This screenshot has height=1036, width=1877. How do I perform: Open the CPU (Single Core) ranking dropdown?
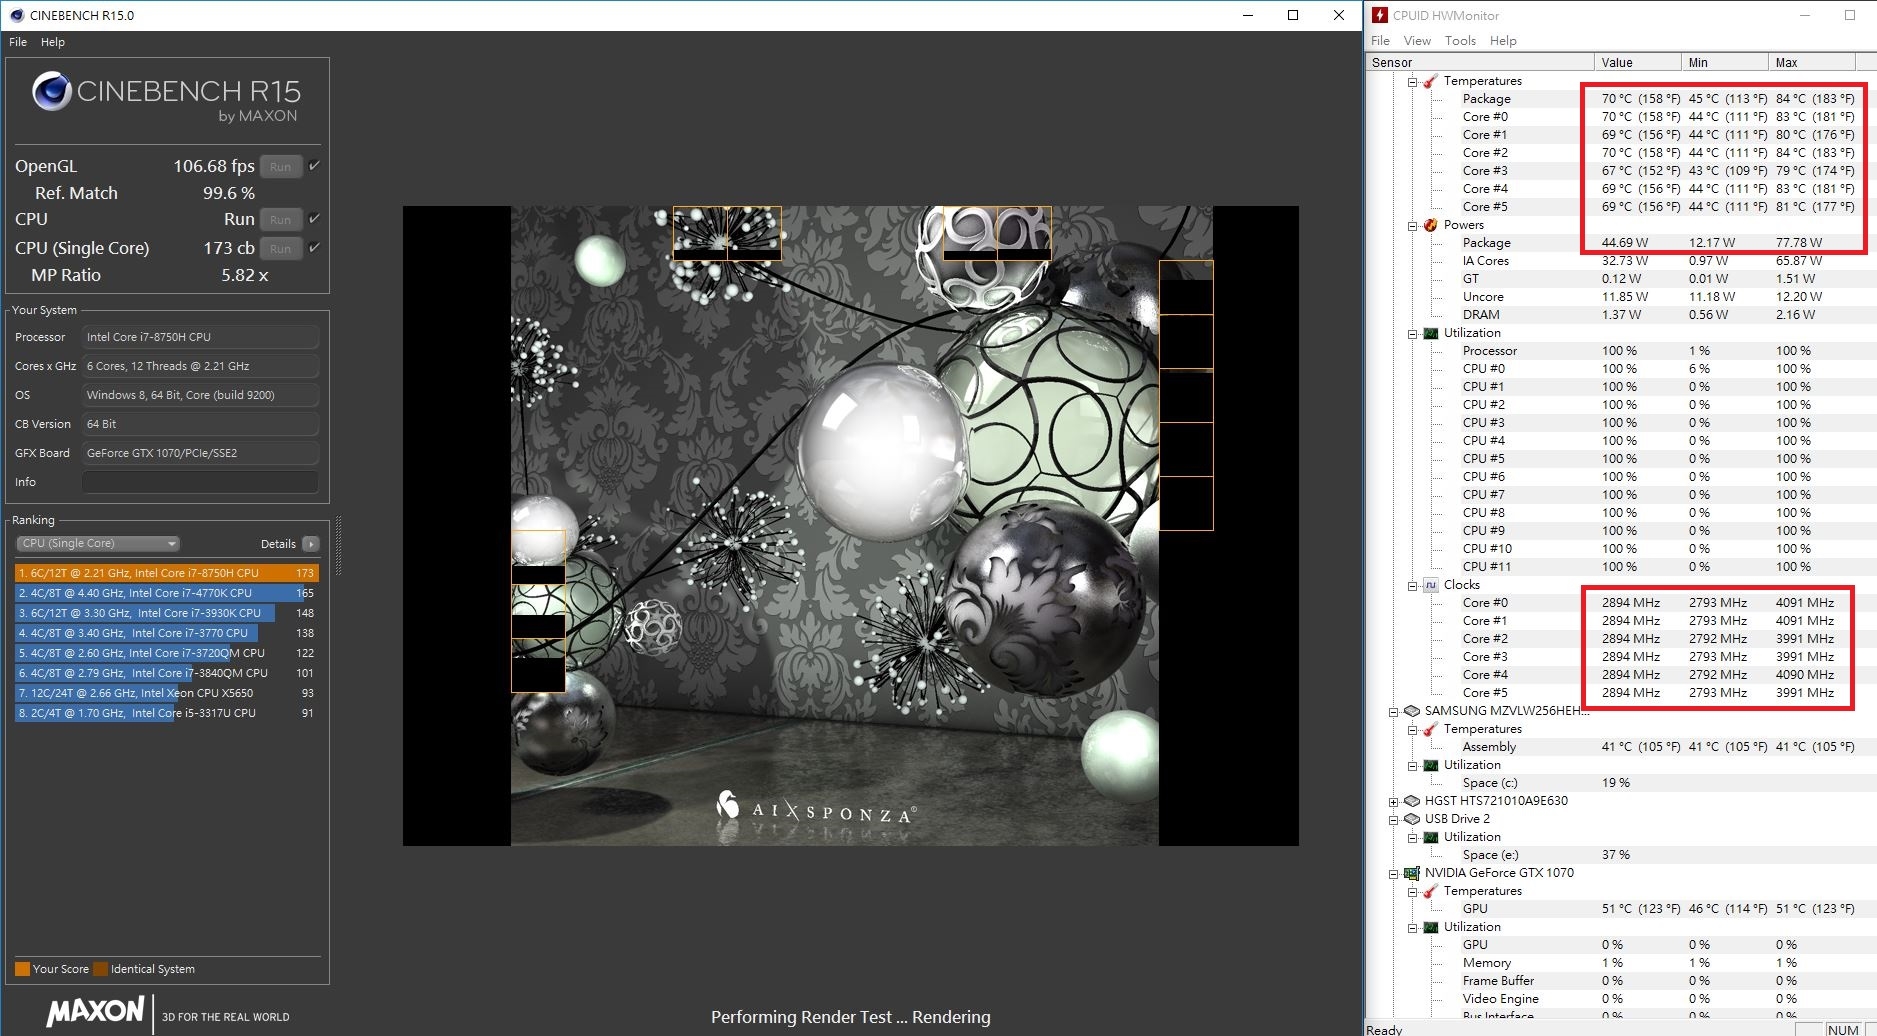click(x=98, y=543)
